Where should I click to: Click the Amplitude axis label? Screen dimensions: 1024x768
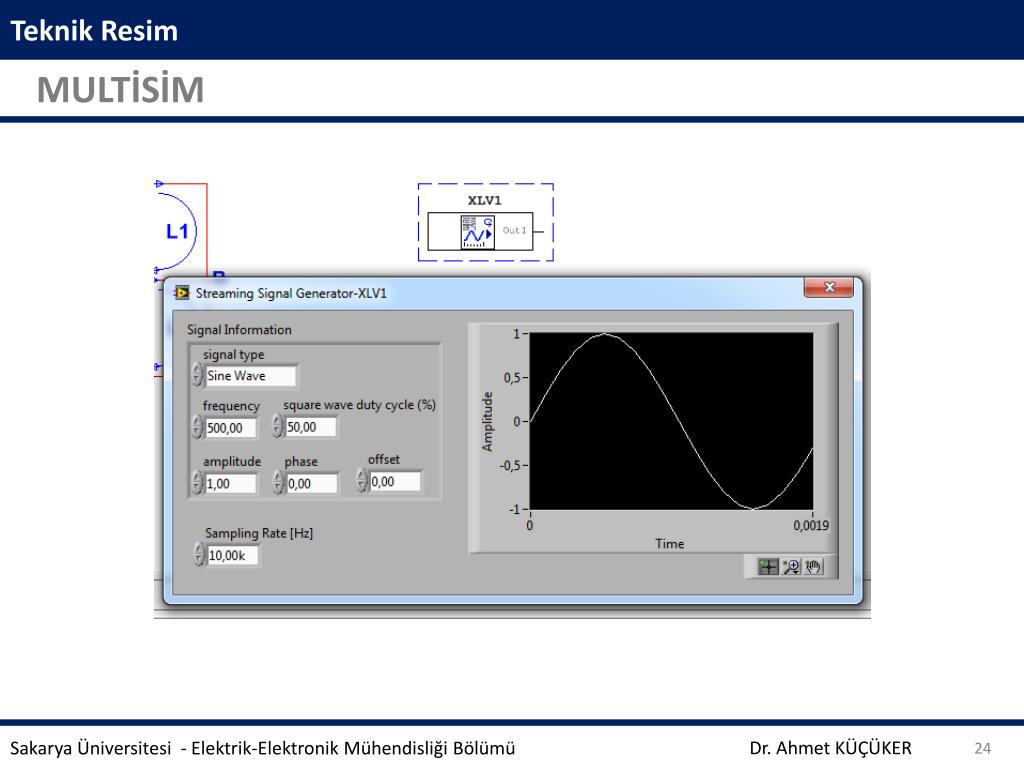pyautogui.click(x=487, y=422)
